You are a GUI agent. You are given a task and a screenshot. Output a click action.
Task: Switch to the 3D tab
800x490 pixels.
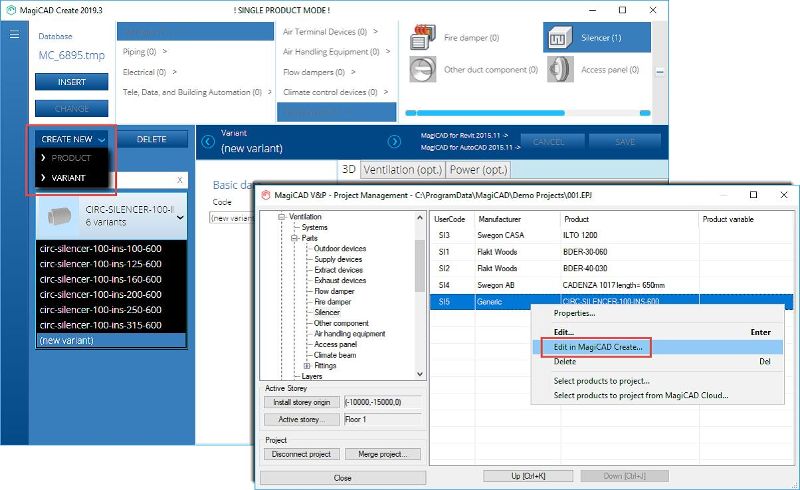[348, 169]
